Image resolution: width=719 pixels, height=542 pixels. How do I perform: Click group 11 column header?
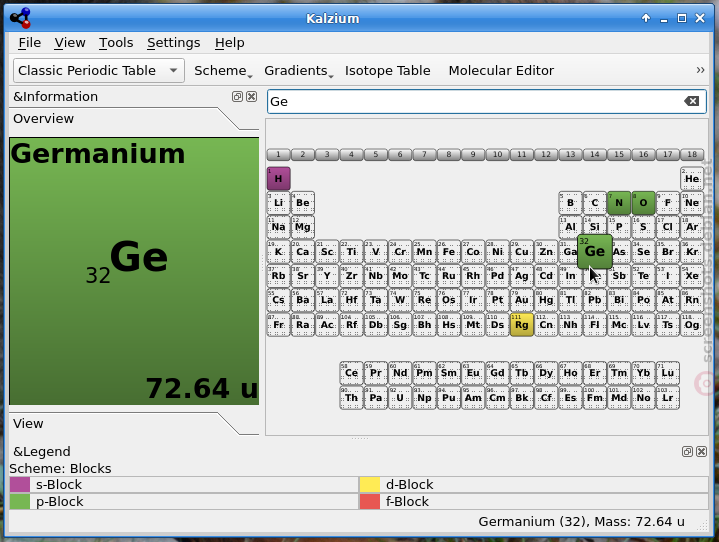pyautogui.click(x=521, y=155)
